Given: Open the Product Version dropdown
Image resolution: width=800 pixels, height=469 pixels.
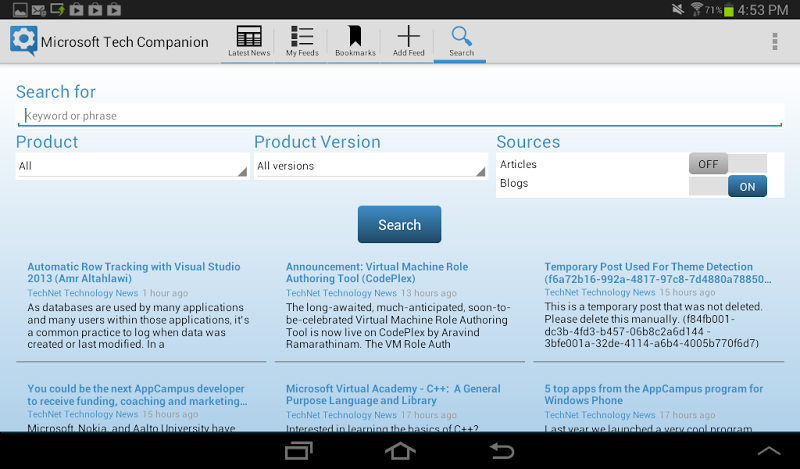Looking at the screenshot, I should tap(370, 166).
